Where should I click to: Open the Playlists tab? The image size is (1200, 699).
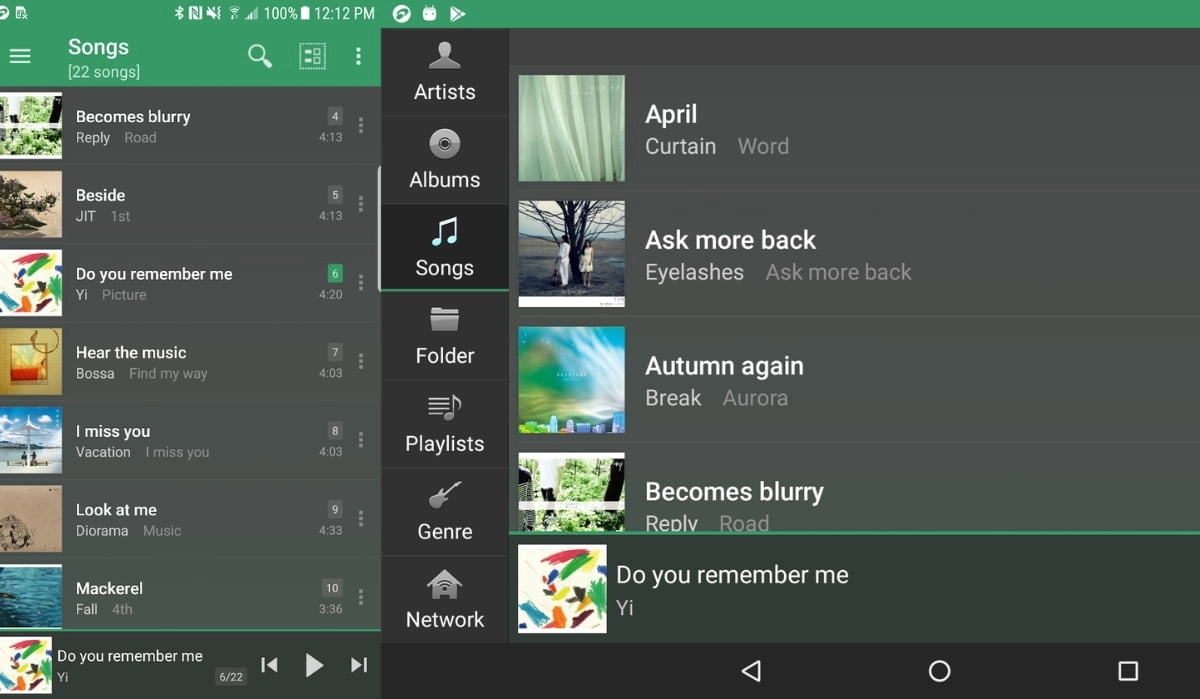[x=444, y=424]
